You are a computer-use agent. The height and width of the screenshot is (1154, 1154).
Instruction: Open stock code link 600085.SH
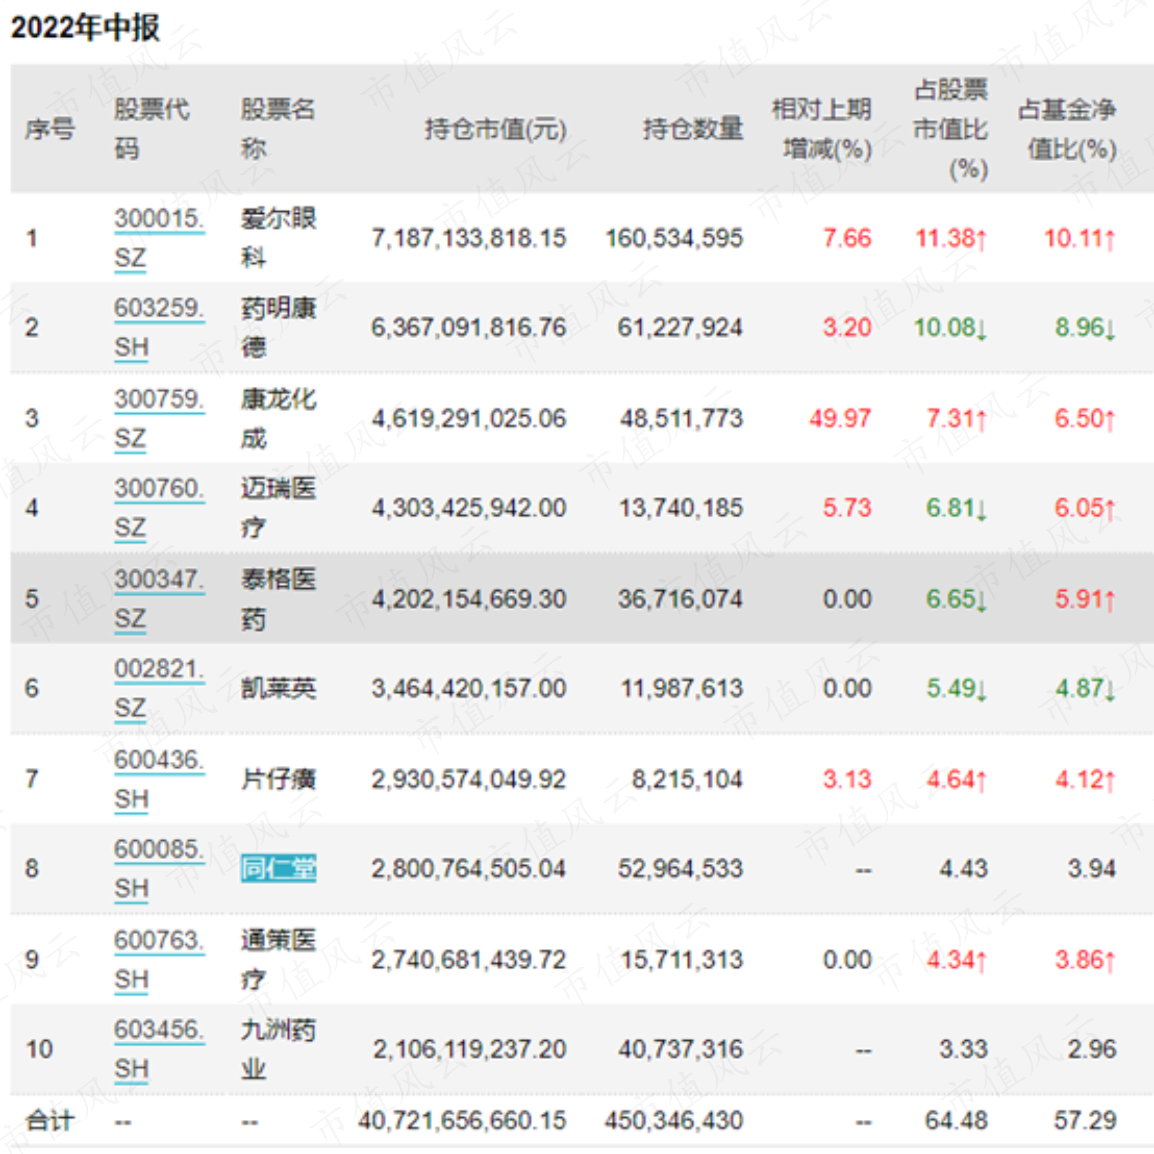pyautogui.click(x=159, y=868)
